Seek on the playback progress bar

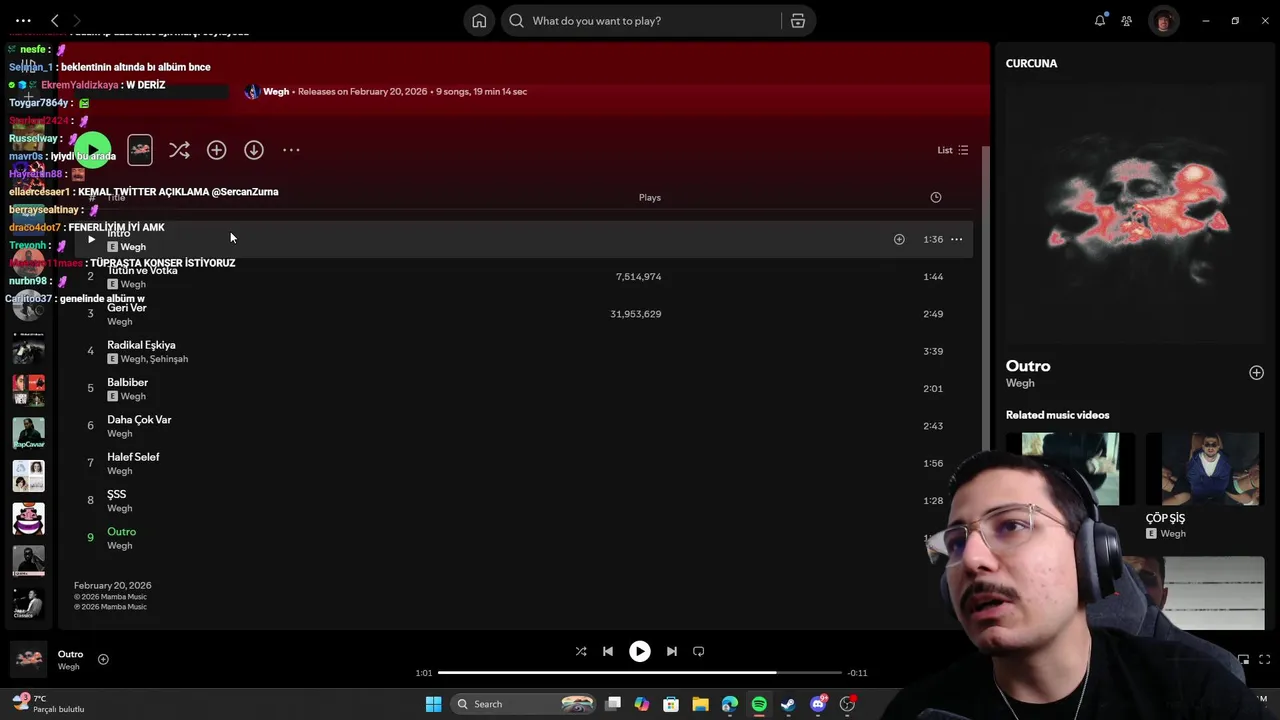(640, 673)
